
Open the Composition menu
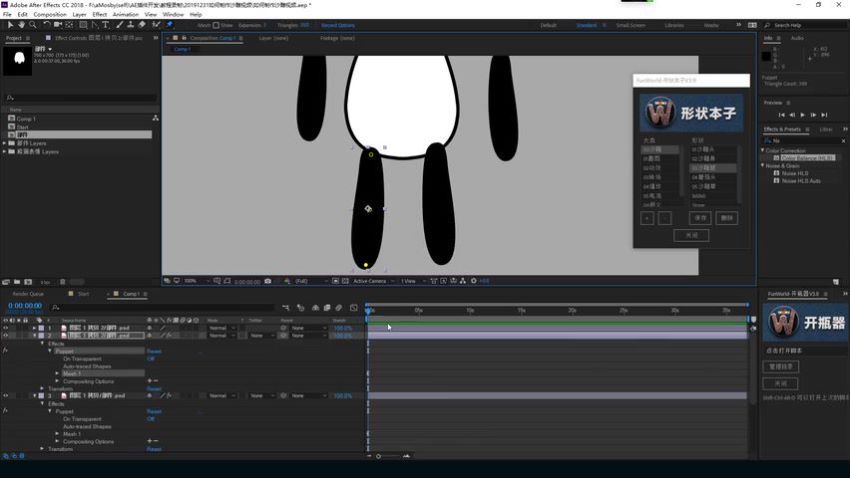click(x=50, y=15)
